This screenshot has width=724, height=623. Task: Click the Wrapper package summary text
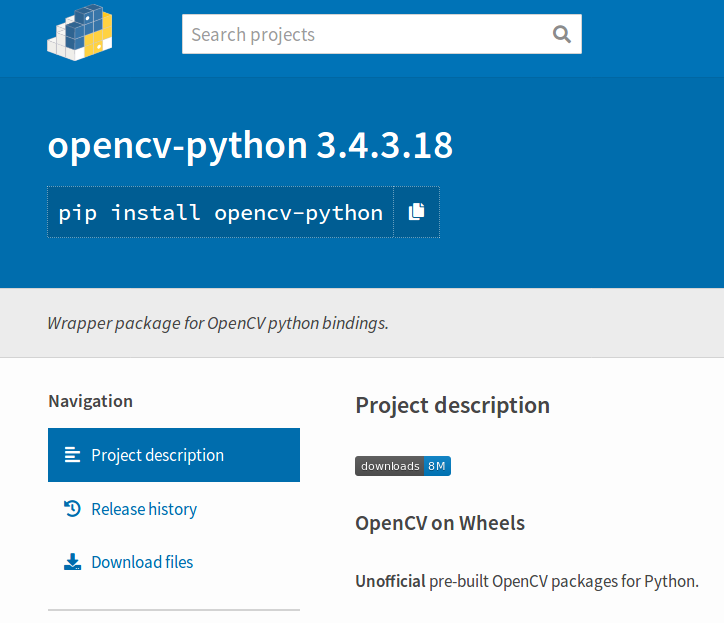coord(218,323)
